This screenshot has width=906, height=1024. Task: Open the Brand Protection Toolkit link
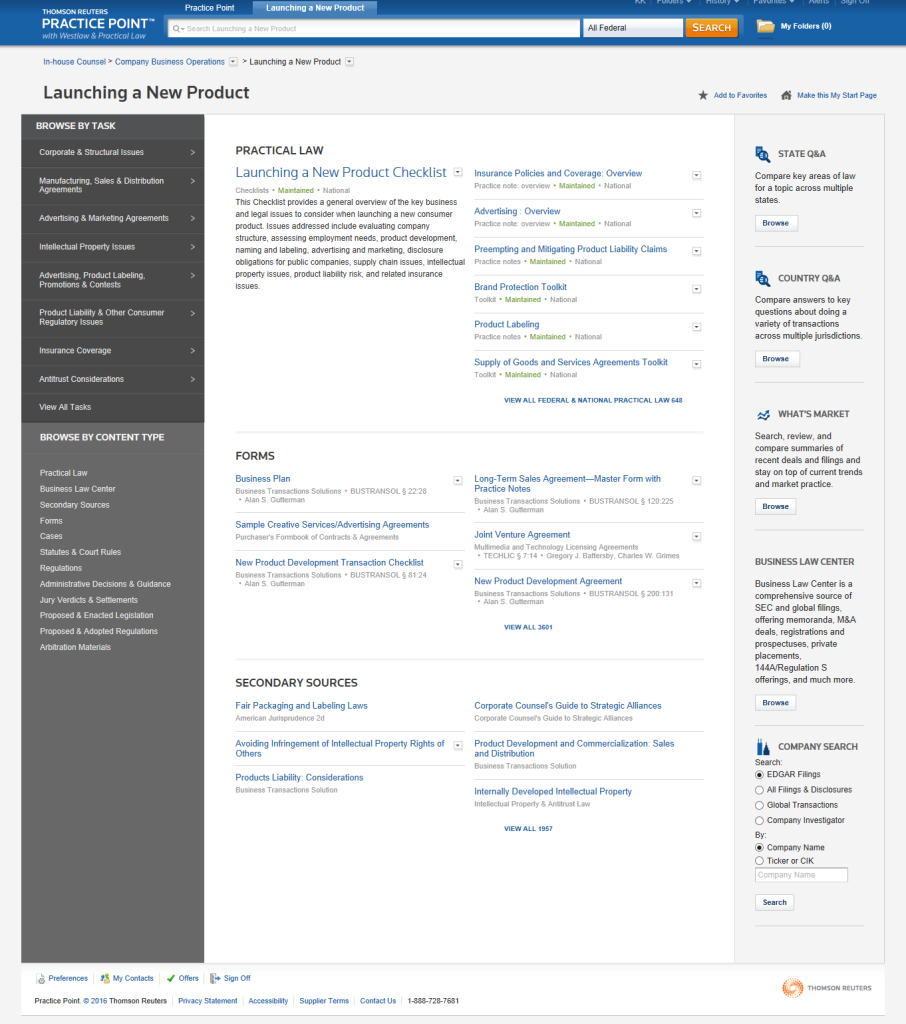pyautogui.click(x=520, y=287)
